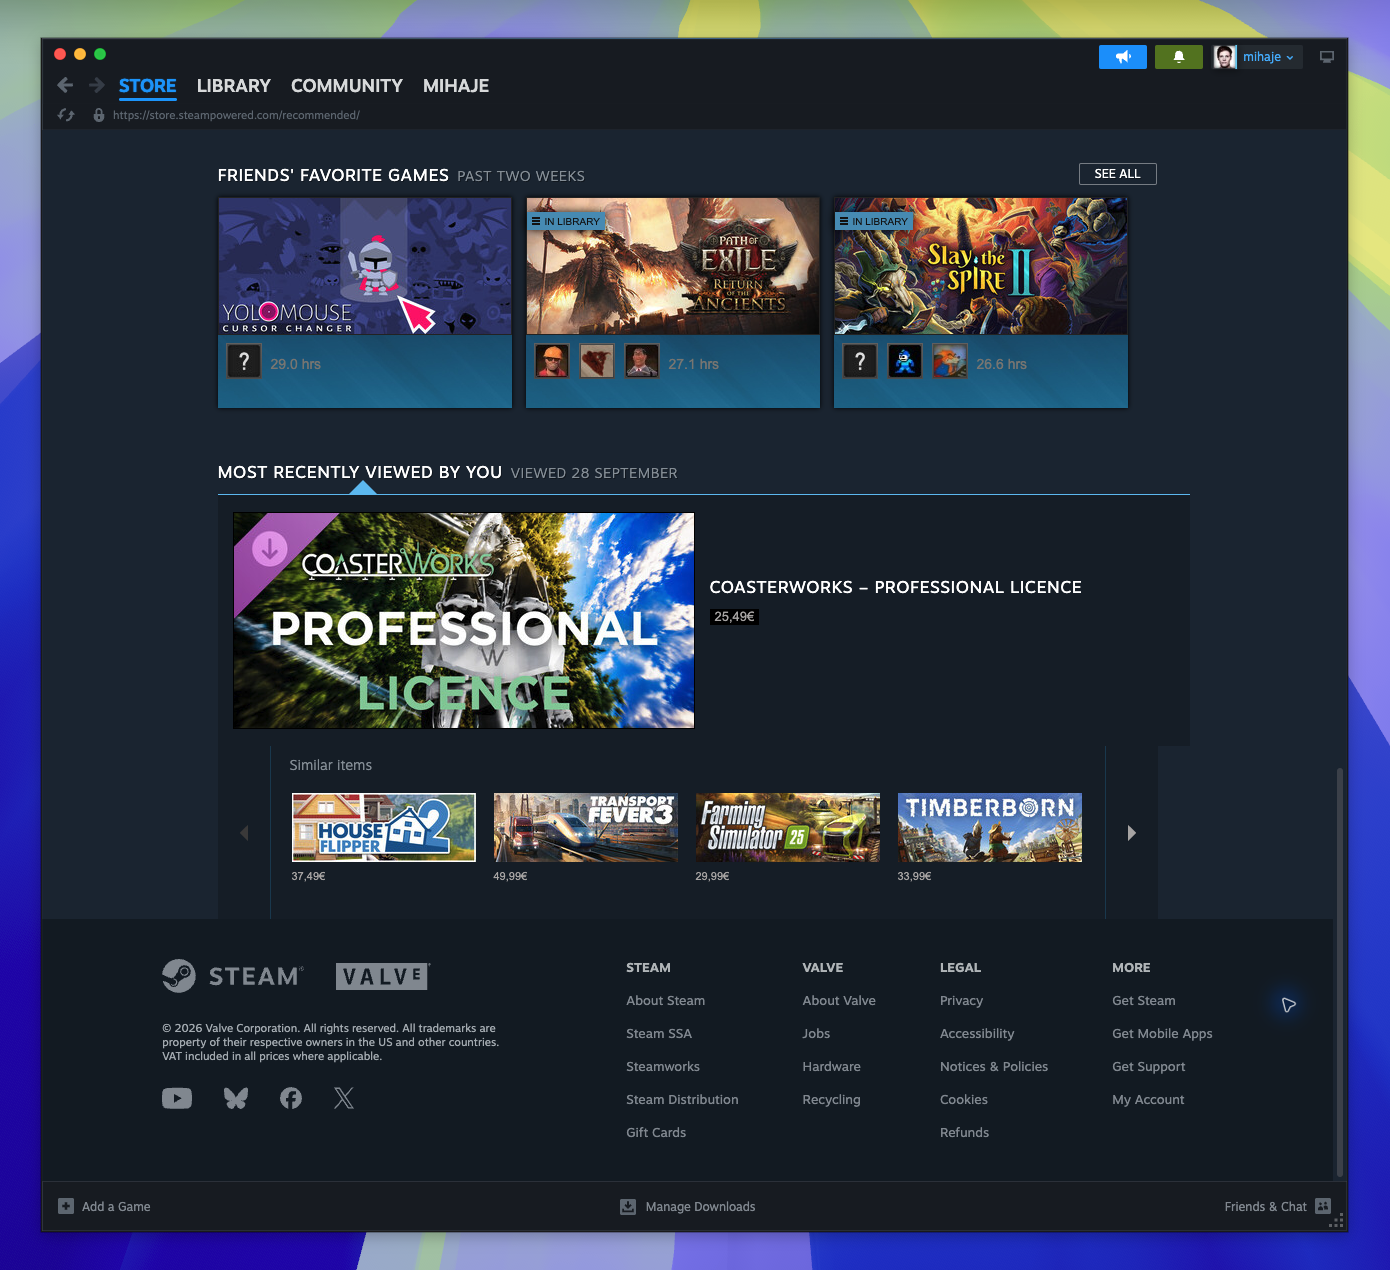Open Steam's YouTube channel icon
The height and width of the screenshot is (1270, 1390).
pos(177,1098)
